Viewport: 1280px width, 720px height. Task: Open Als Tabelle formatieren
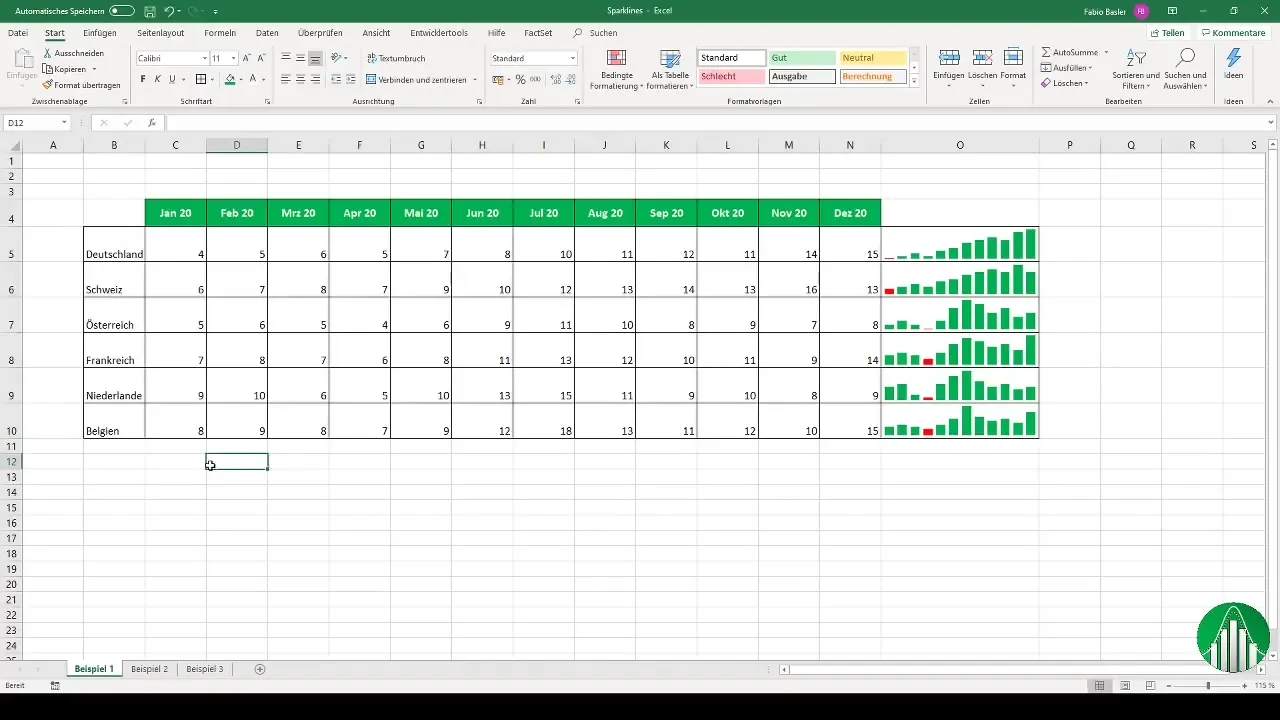(x=670, y=69)
